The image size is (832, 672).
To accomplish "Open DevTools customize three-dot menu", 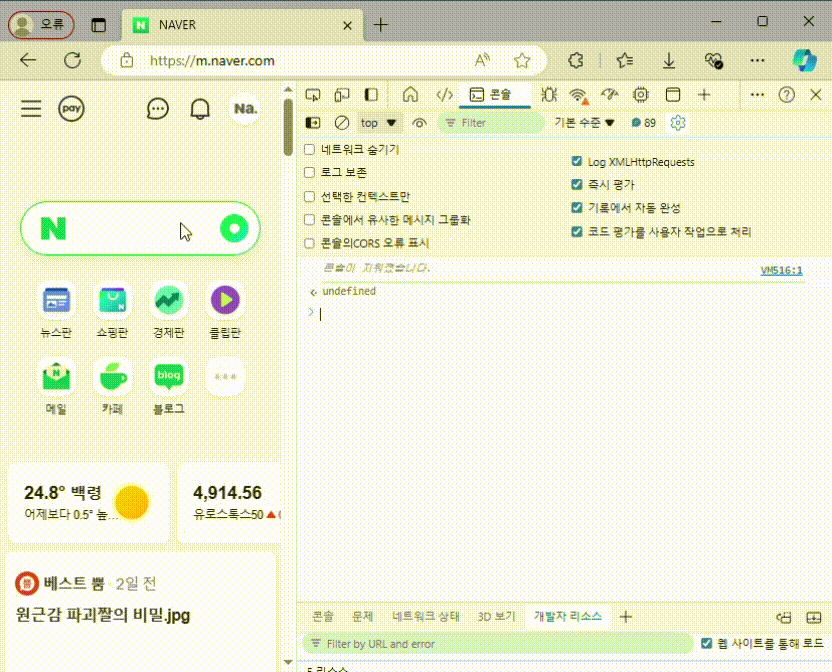I will [757, 95].
